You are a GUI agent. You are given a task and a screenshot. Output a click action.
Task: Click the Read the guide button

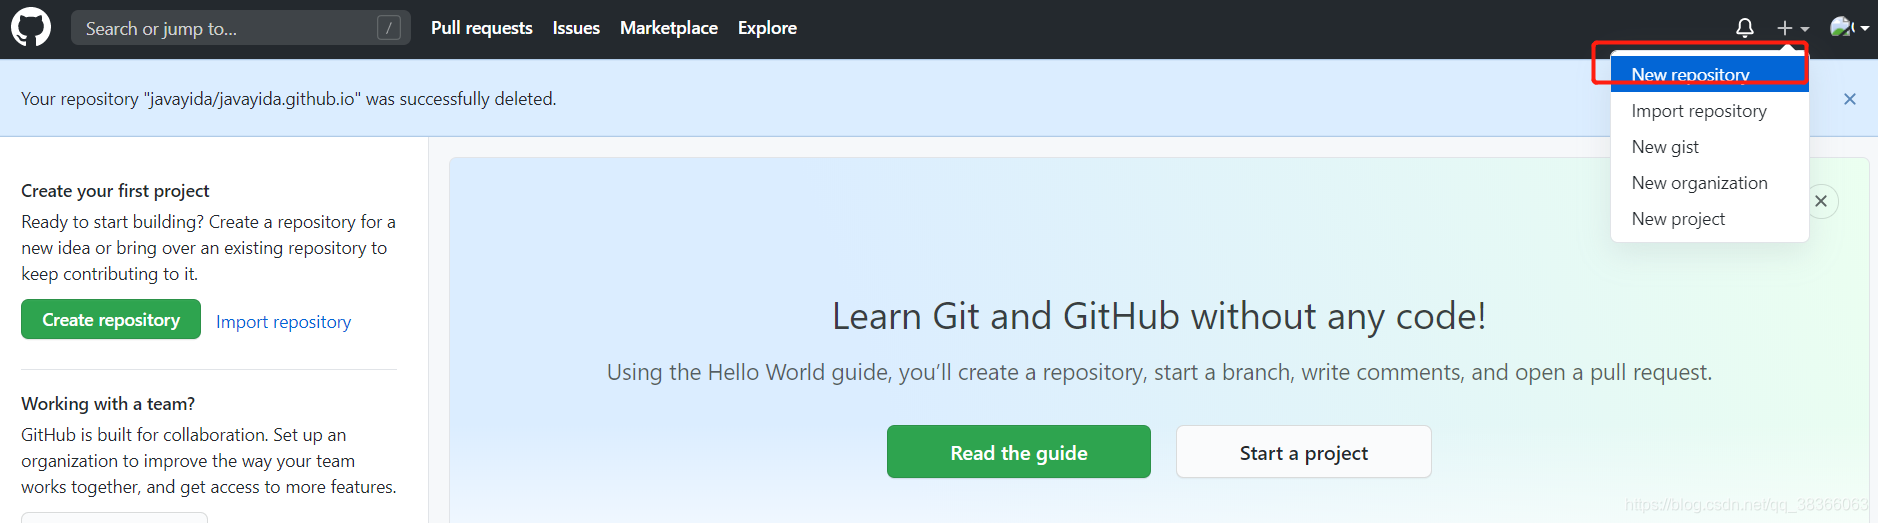click(1019, 452)
